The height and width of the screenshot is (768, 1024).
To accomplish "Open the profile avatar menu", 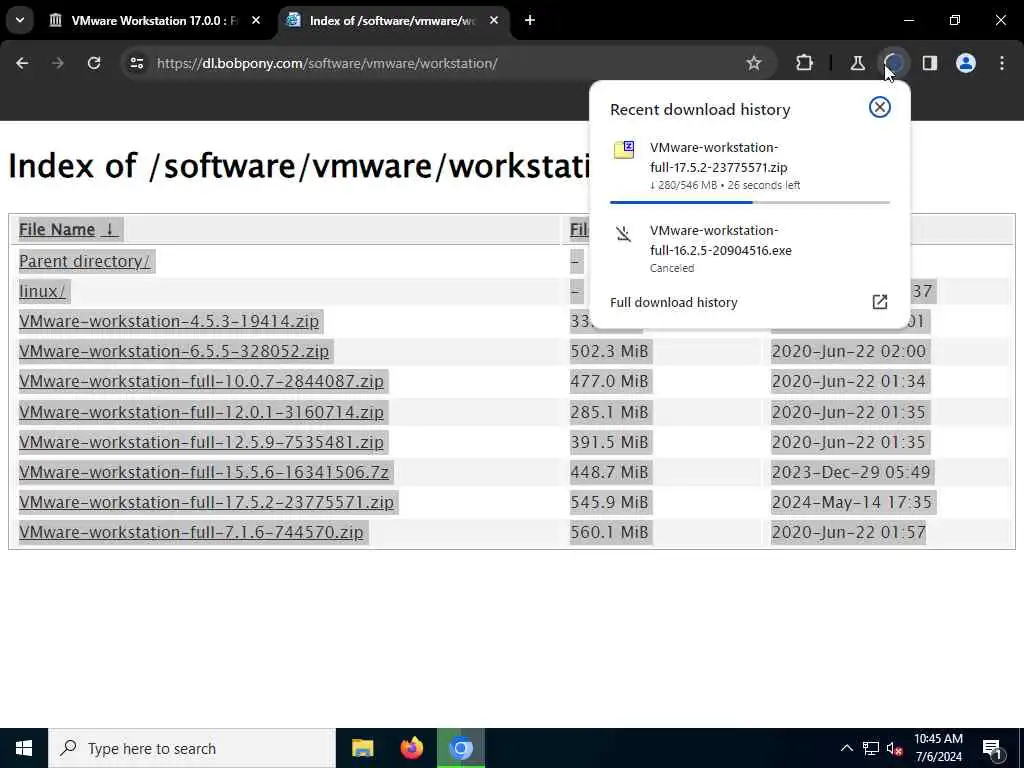I will 966,63.
